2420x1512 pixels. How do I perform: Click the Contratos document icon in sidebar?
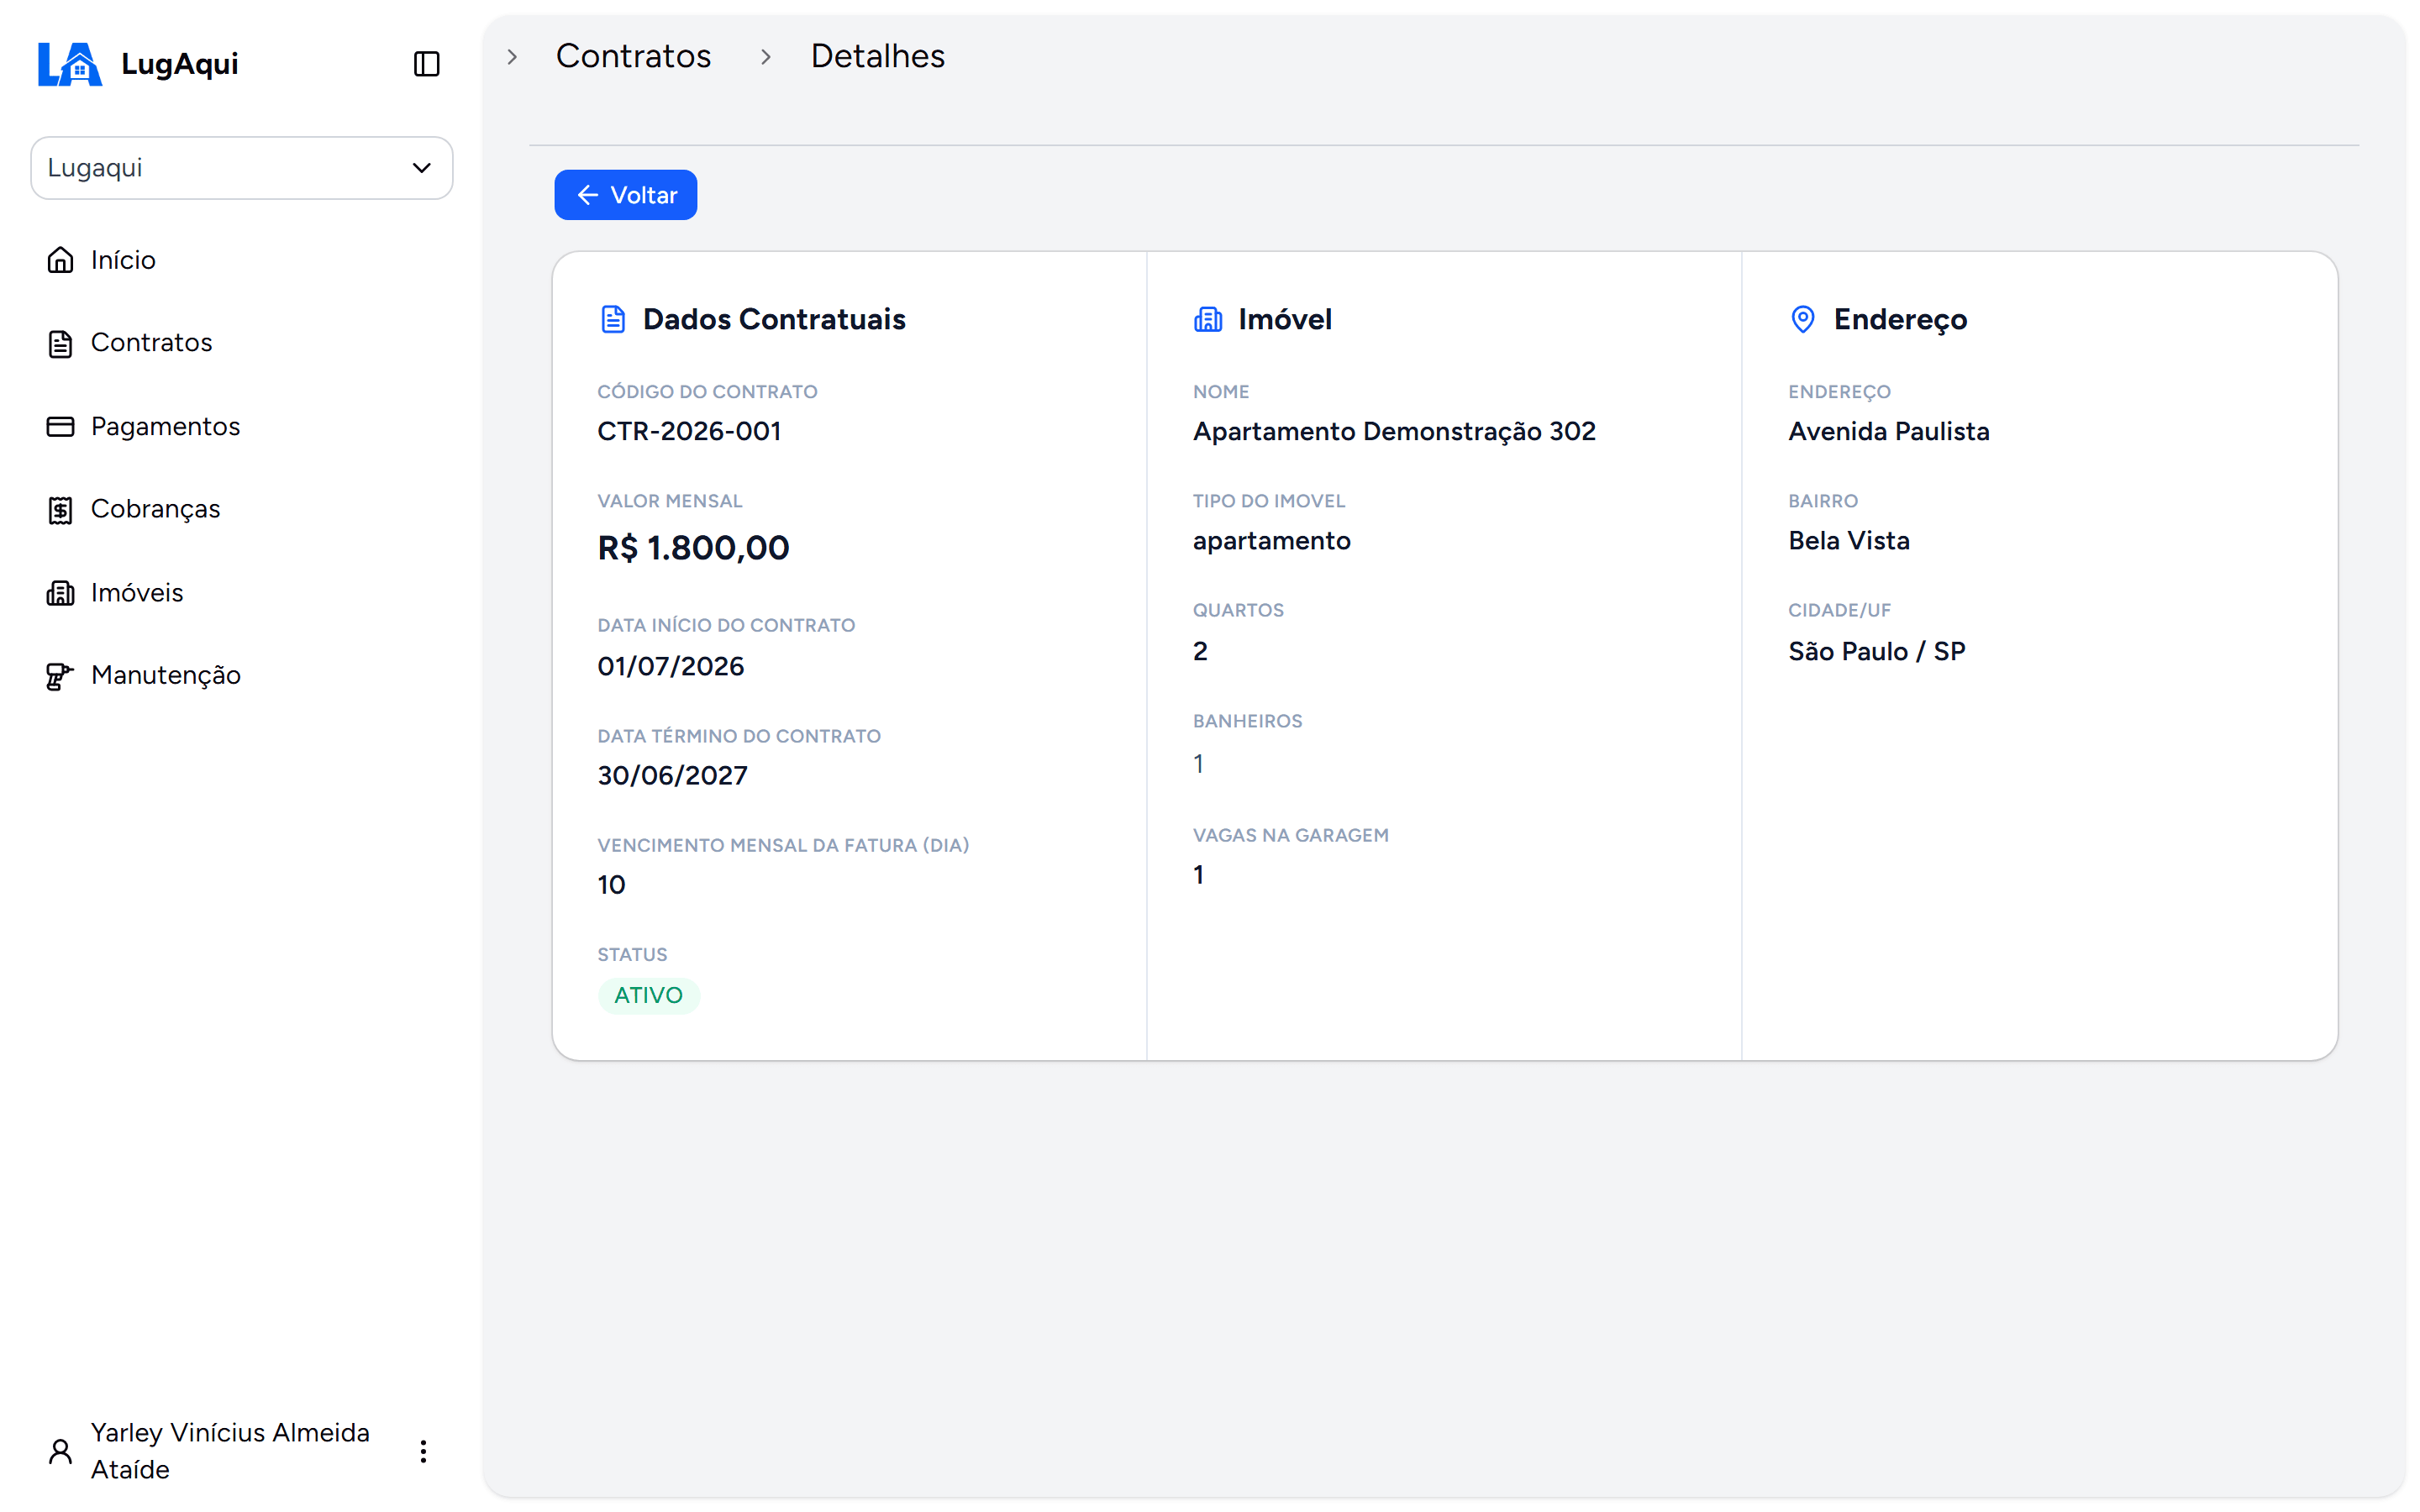coord(60,343)
